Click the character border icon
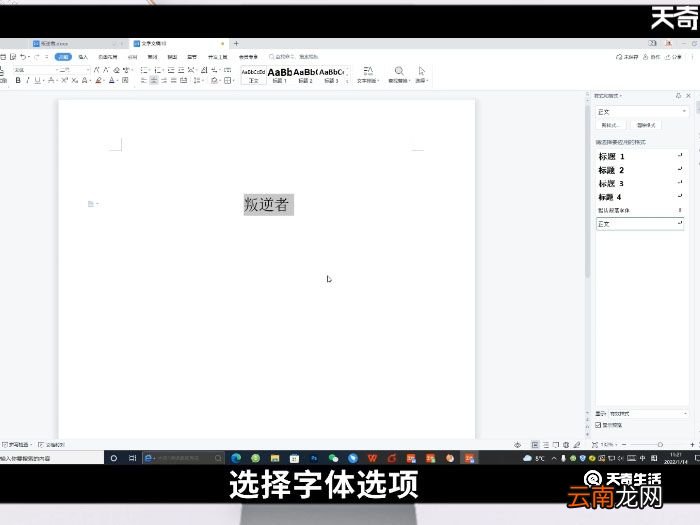The width and height of the screenshot is (700, 525). coord(125,80)
